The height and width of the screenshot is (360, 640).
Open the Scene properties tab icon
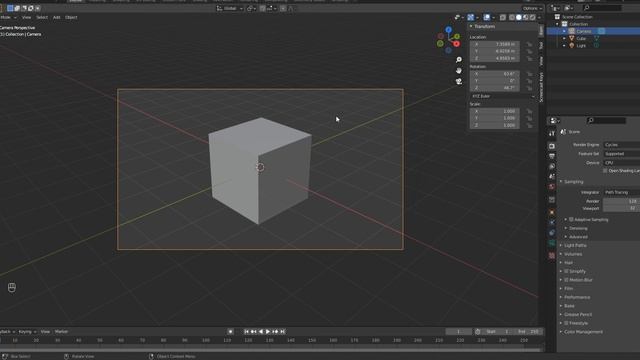pyautogui.click(x=552, y=176)
